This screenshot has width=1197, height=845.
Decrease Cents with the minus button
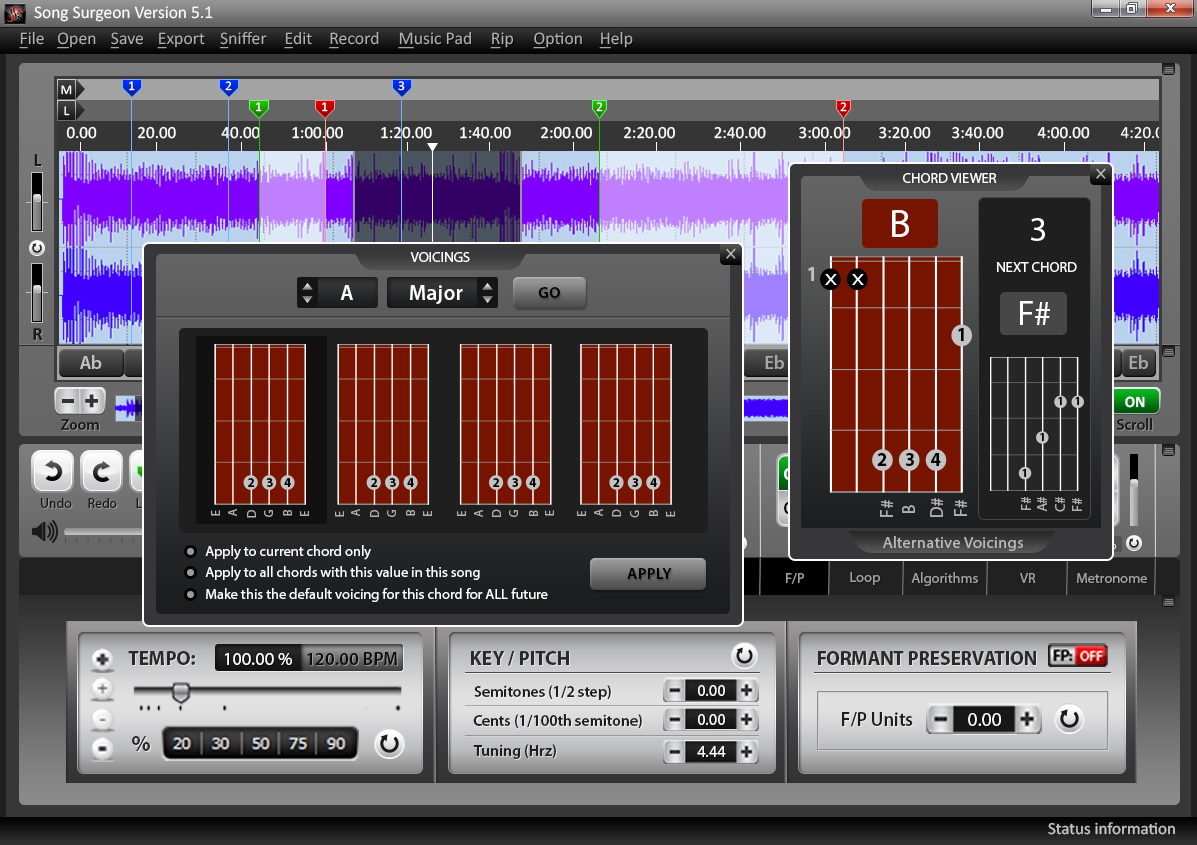point(674,720)
